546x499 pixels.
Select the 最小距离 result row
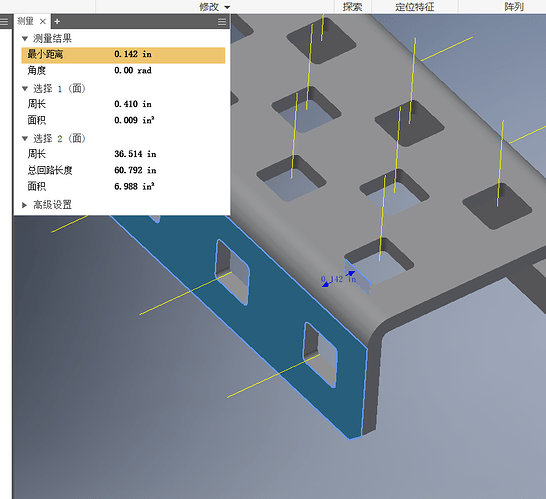click(x=123, y=55)
